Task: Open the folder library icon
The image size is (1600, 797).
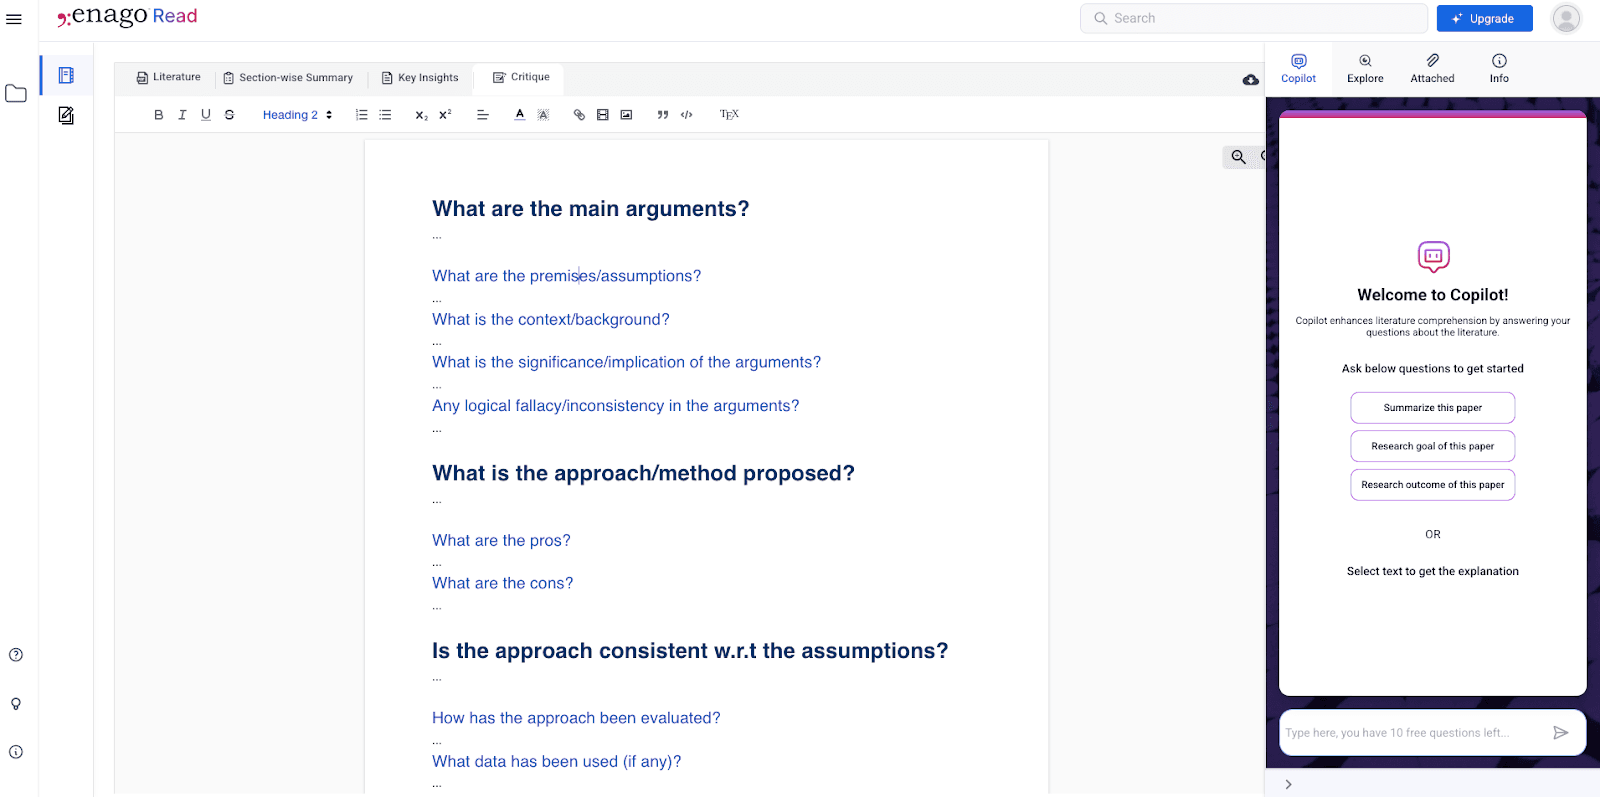Action: coord(16,94)
